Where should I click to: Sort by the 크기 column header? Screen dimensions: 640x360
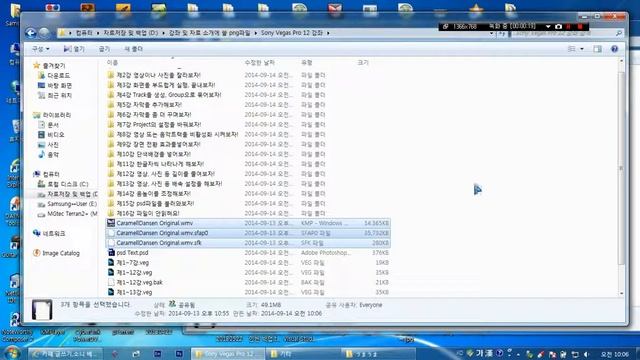point(363,62)
